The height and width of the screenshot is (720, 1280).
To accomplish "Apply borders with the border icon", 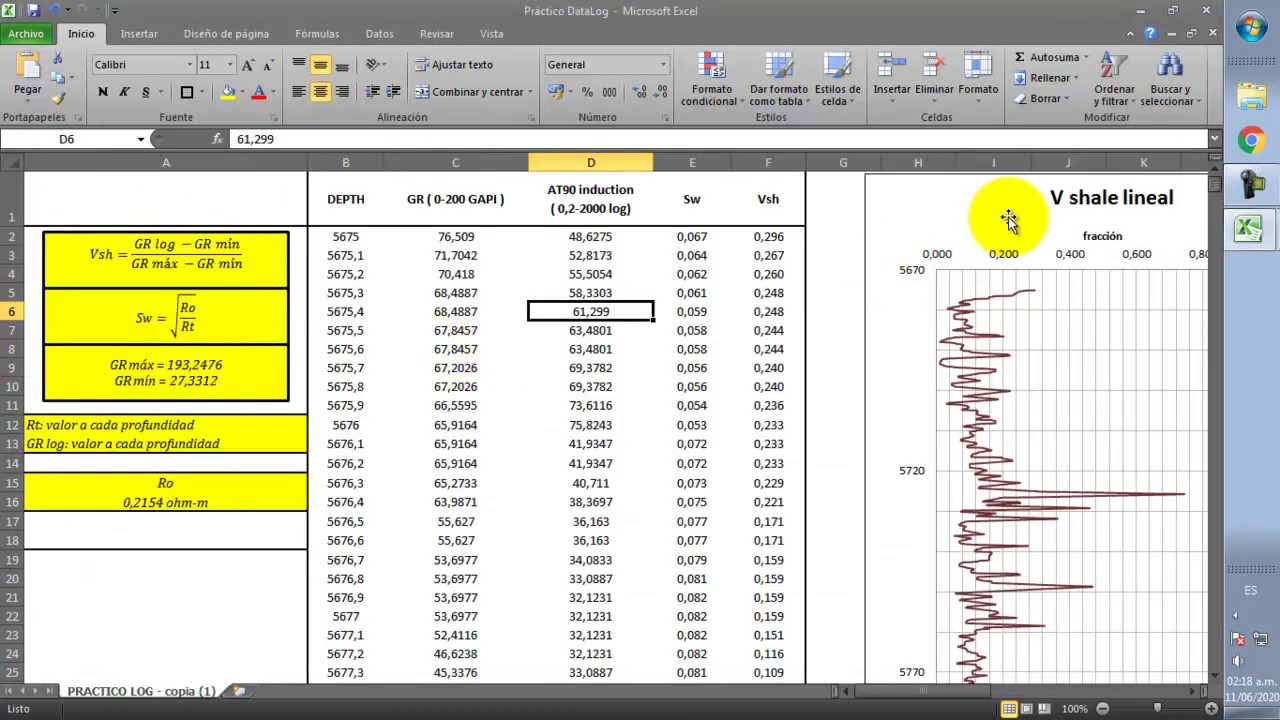I will (187, 92).
